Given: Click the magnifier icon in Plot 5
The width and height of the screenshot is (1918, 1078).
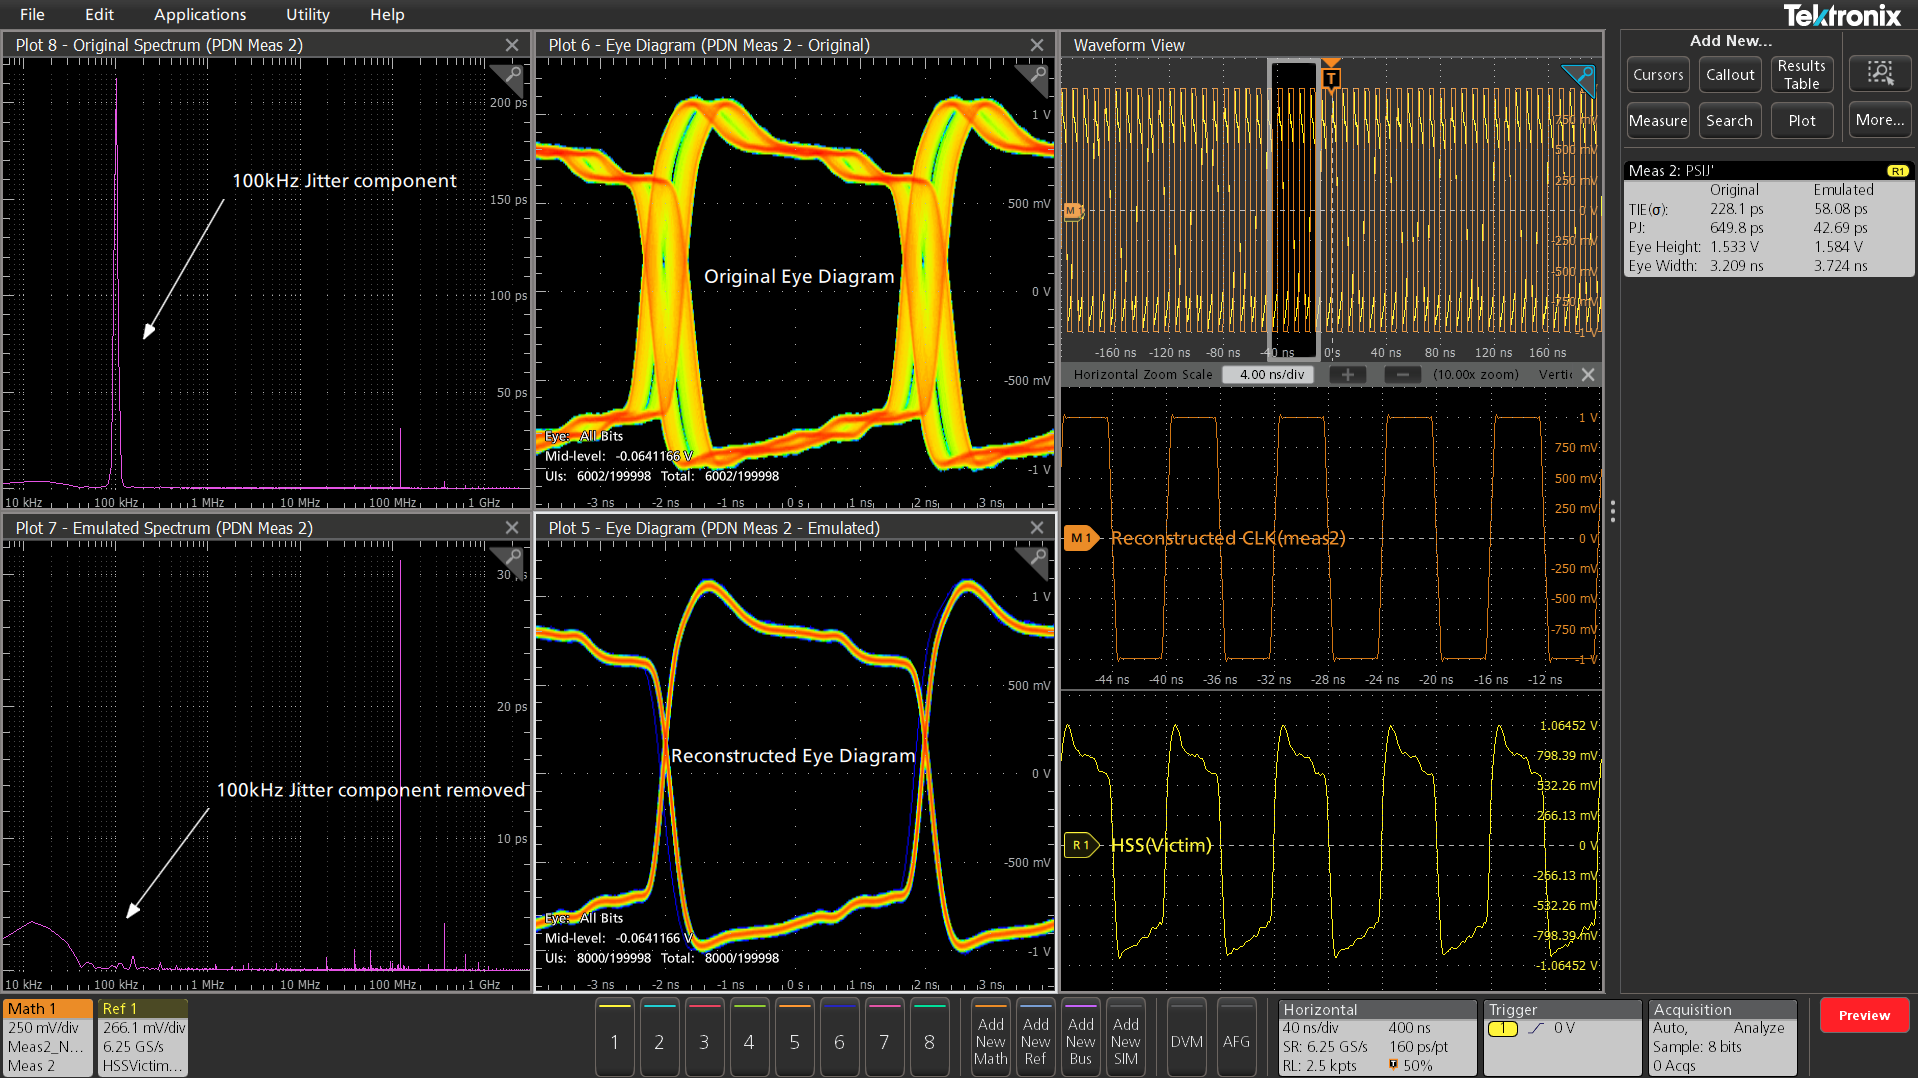Looking at the screenshot, I should click(x=1036, y=559).
